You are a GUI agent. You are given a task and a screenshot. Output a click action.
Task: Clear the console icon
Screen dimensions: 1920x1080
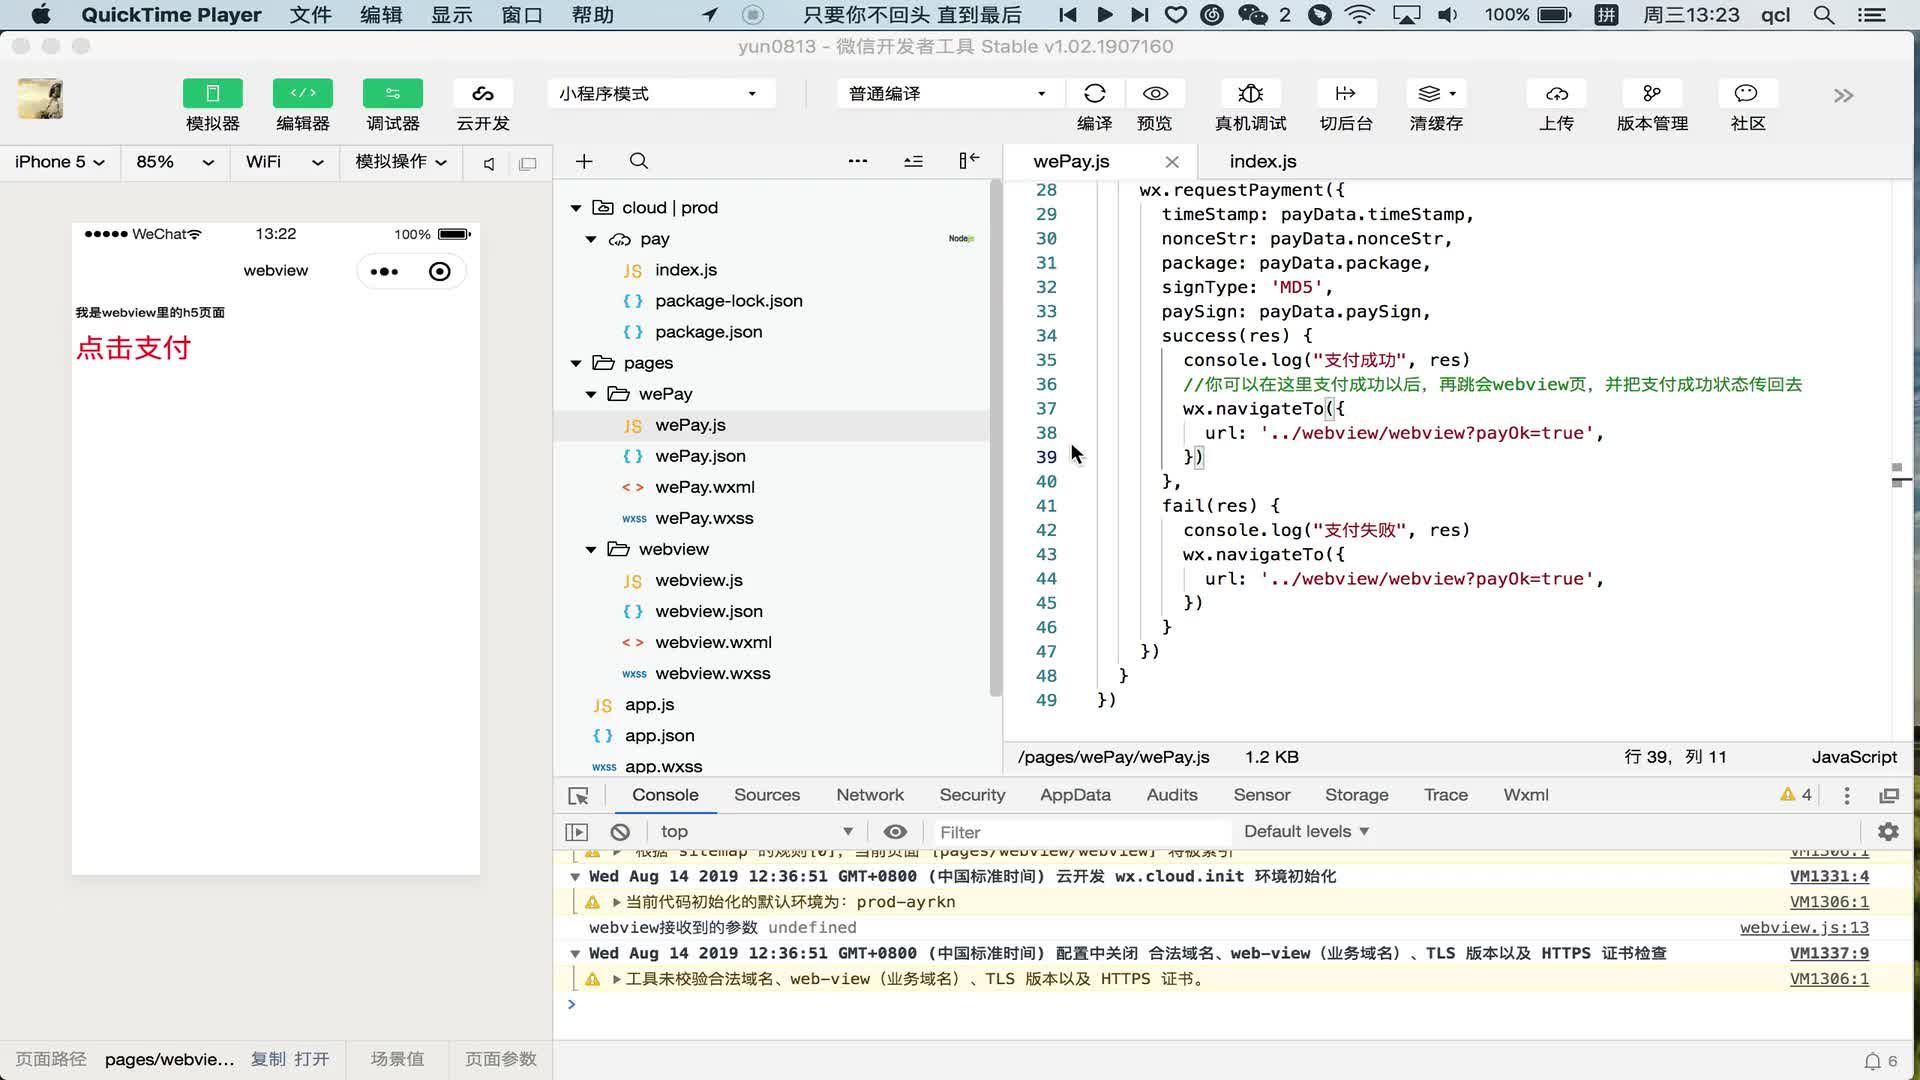[620, 832]
